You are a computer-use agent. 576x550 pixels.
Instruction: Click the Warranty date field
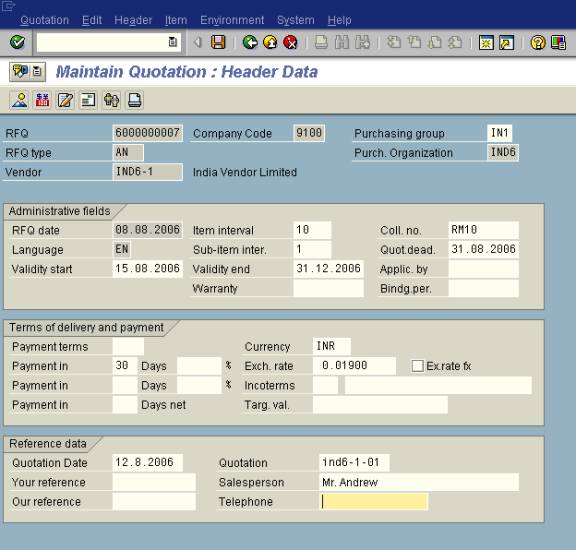328,288
